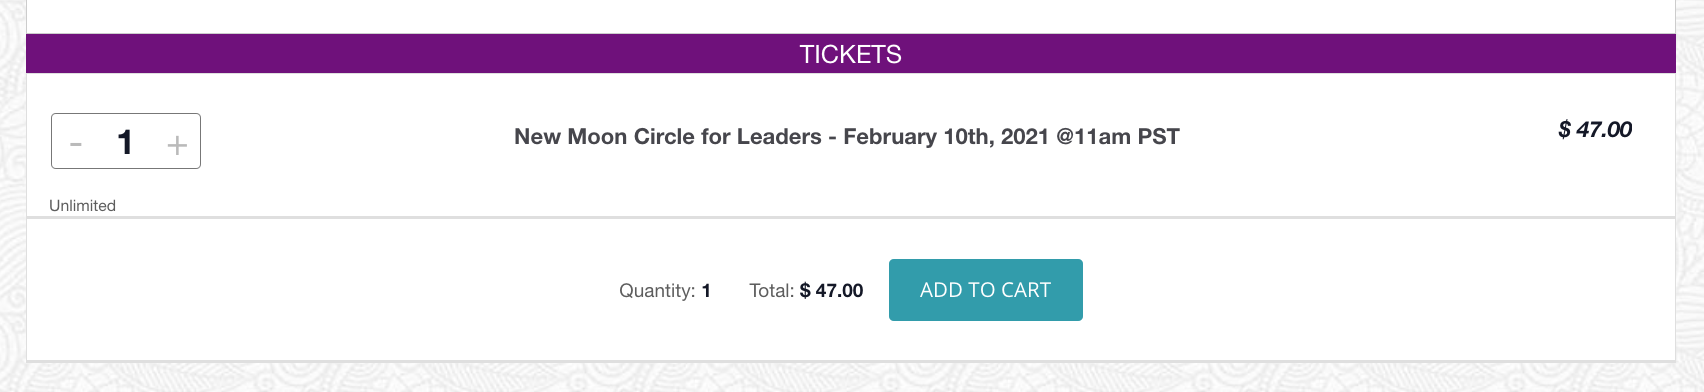Screen dimensions: 1704x392
Task: Click the Quantity: summary label
Action: click(x=657, y=291)
